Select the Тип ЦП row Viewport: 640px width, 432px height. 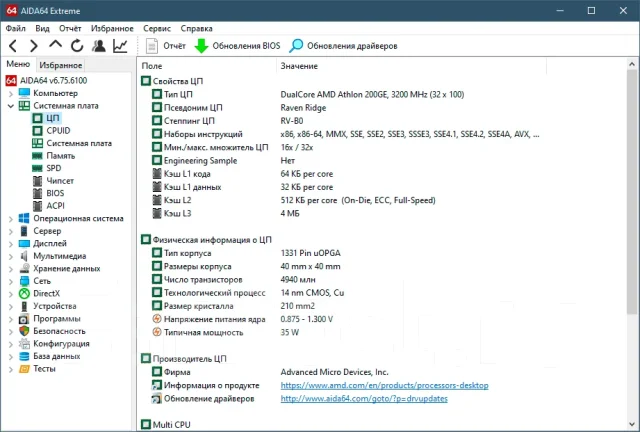click(308, 94)
